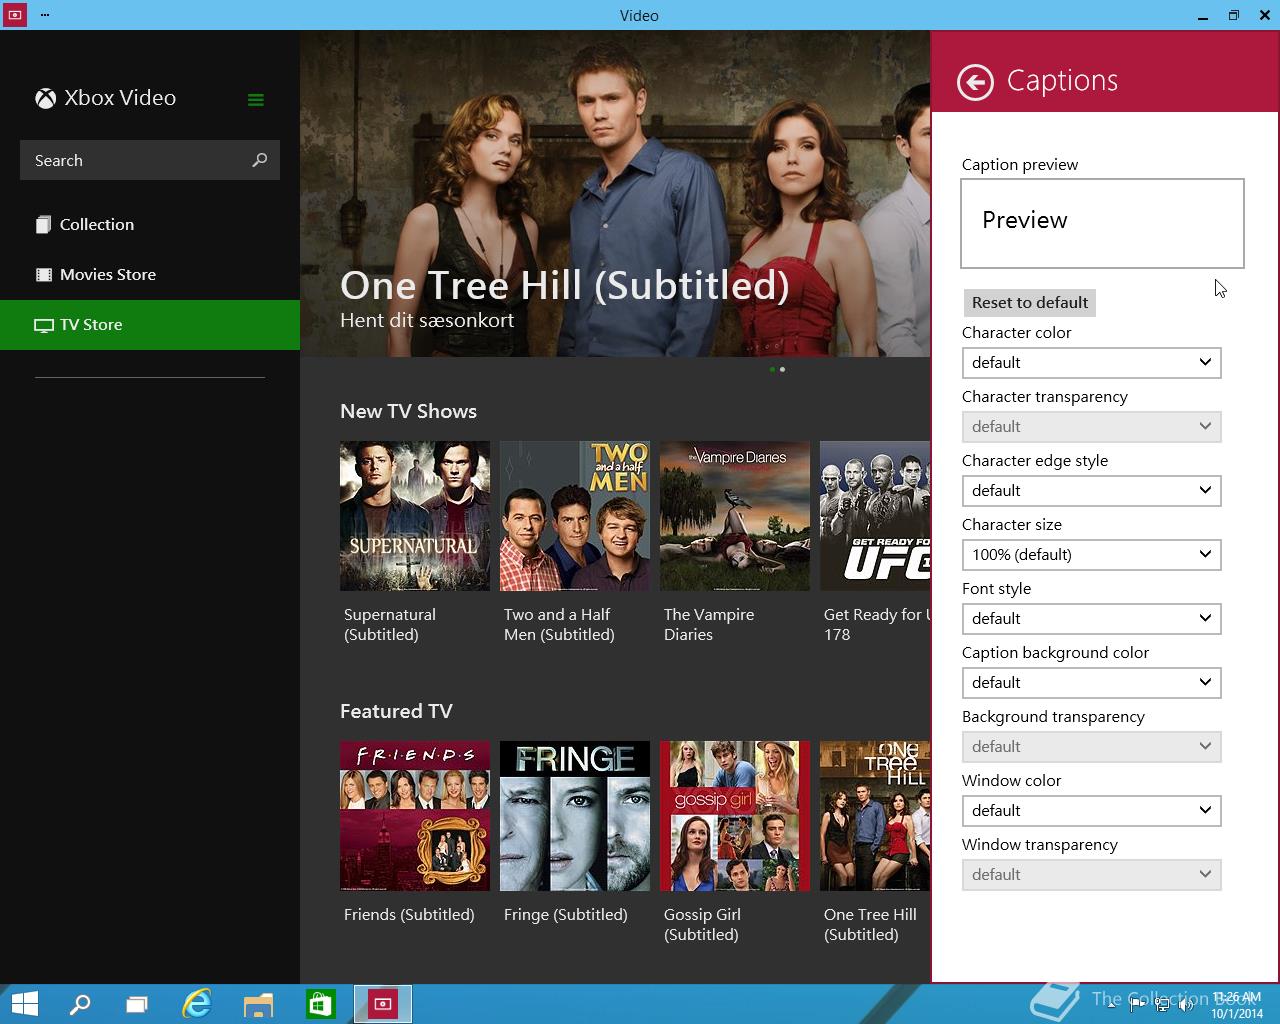Screen dimensions: 1280x1024
Task: Click the Caption preview box
Action: [1102, 223]
